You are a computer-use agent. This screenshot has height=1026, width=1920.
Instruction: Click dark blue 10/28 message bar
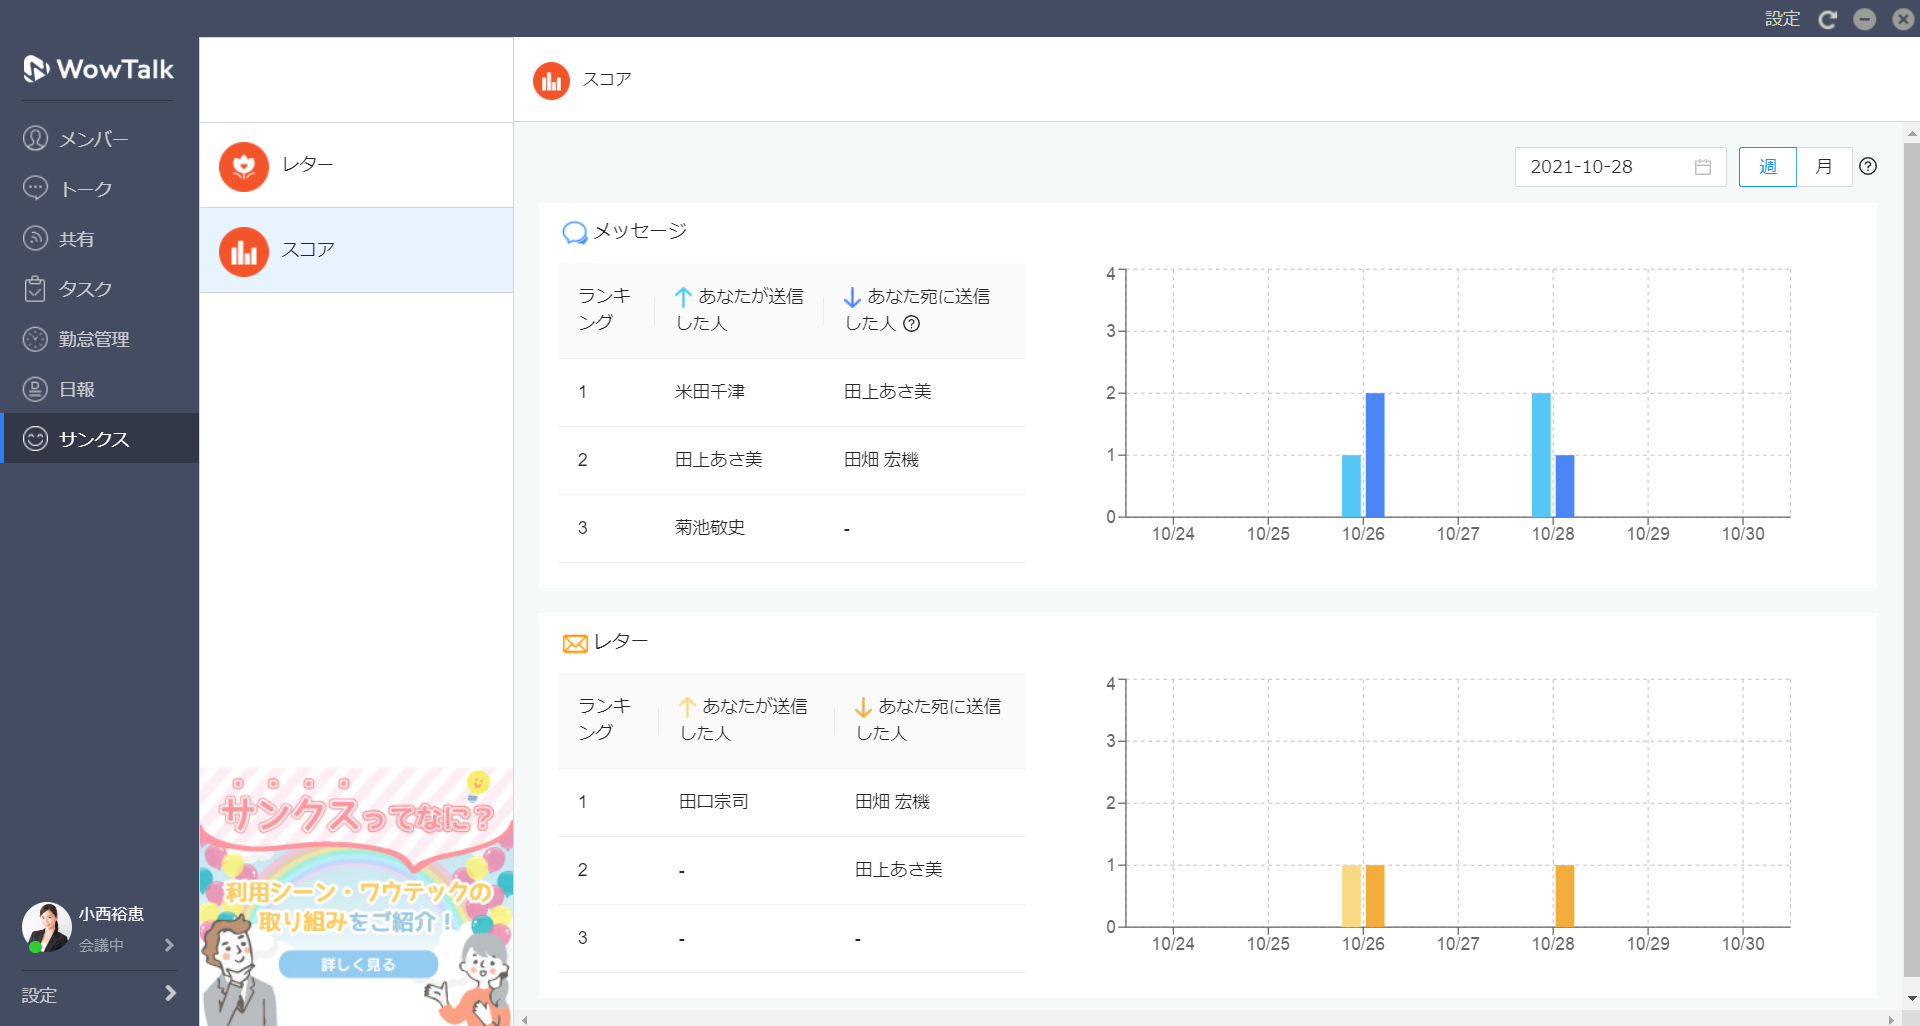1565,486
